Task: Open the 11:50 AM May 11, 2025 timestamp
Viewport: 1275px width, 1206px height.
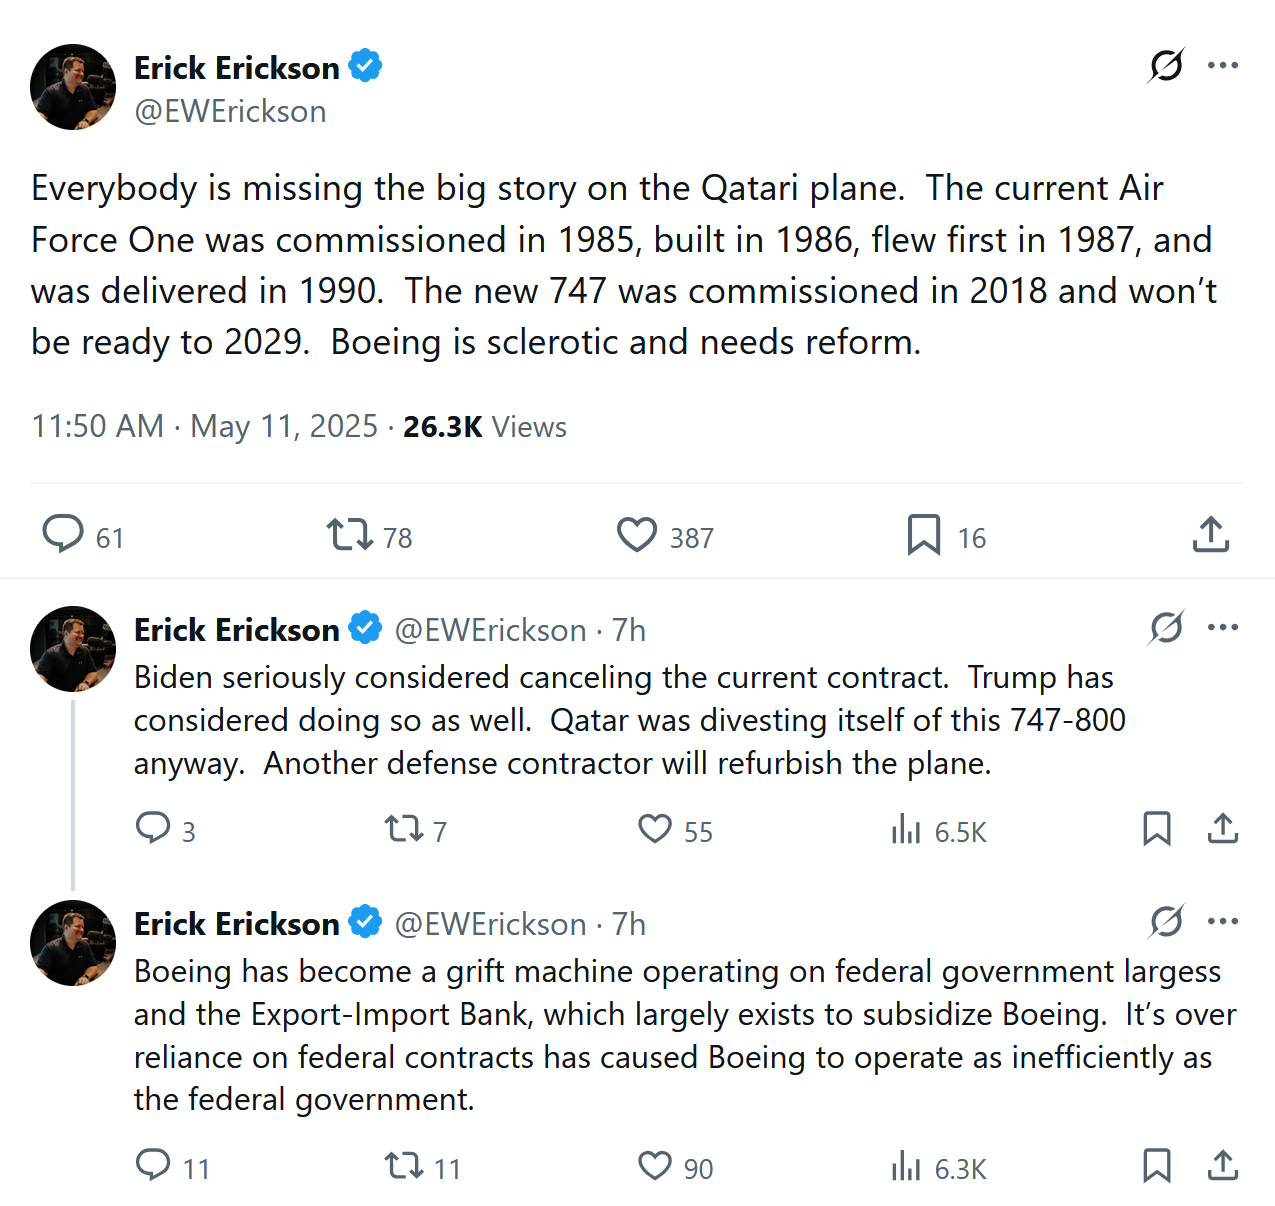Action: coord(204,427)
